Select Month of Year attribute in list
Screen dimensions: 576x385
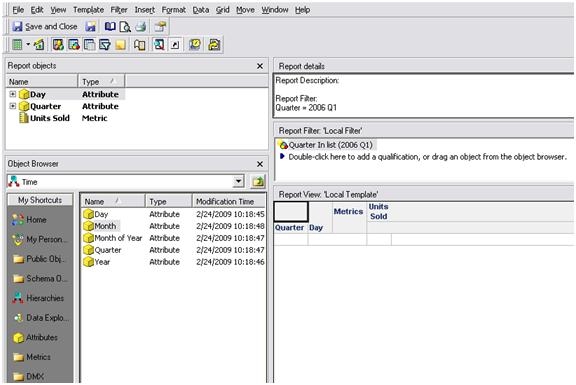pyautogui.click(x=112, y=238)
